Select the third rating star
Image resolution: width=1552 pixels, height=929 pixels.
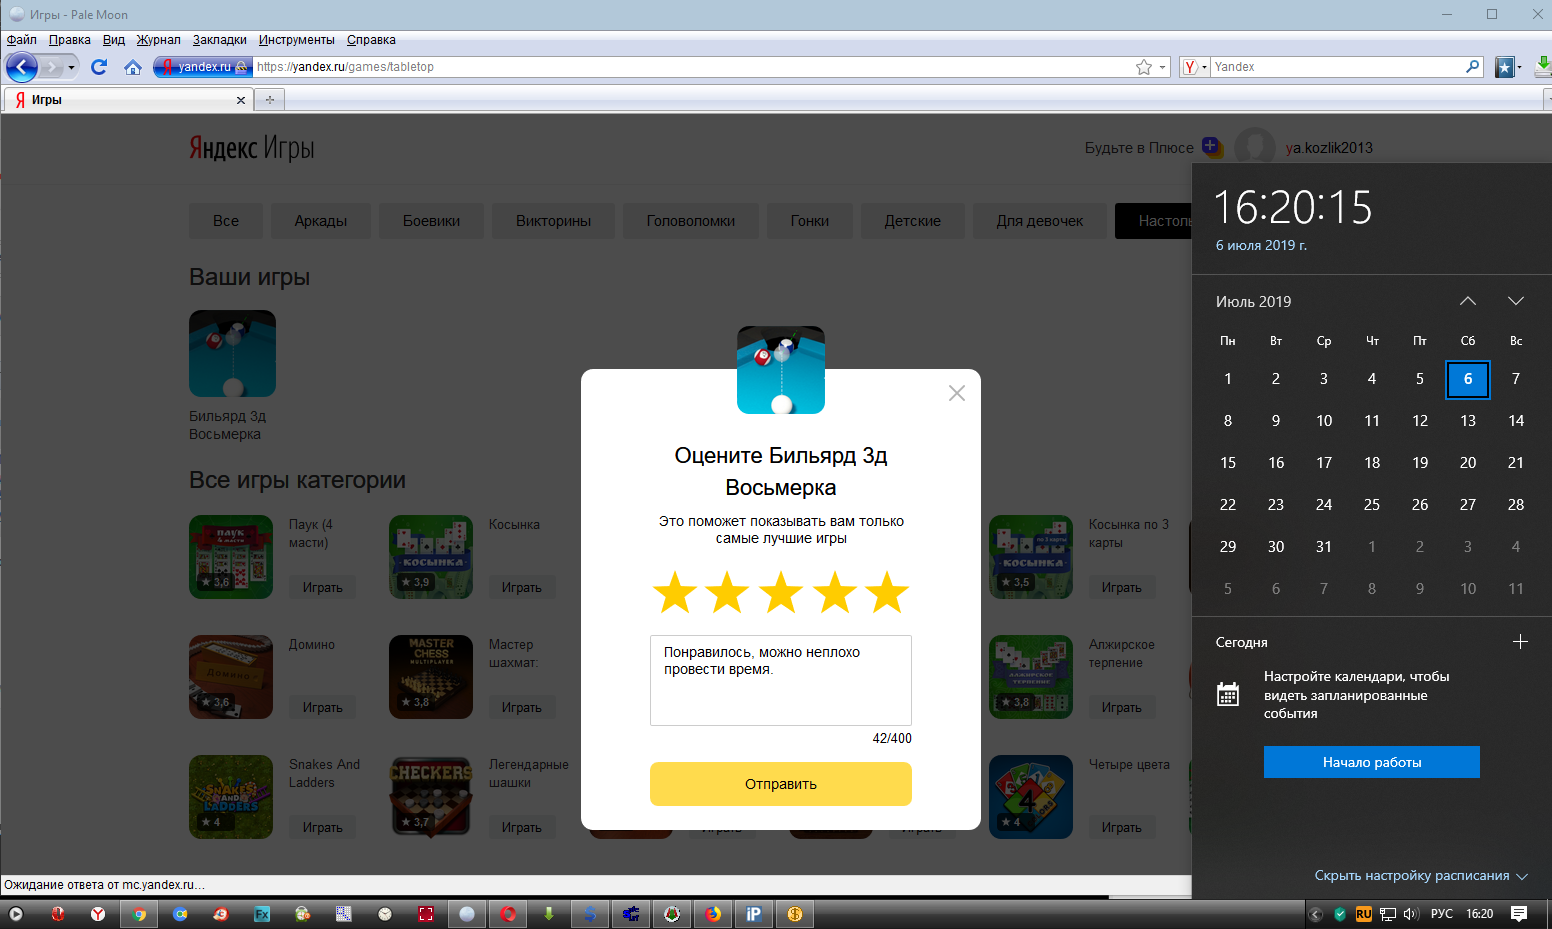pos(781,592)
